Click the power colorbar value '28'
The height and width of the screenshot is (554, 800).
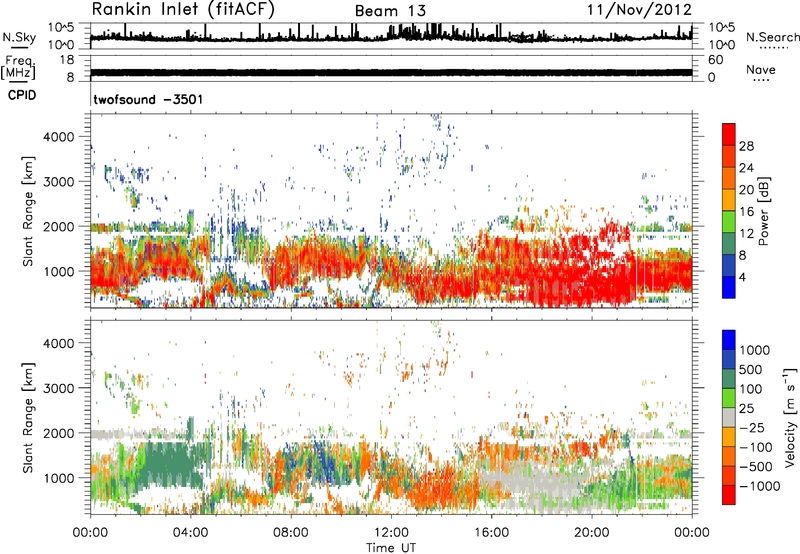pyautogui.click(x=746, y=146)
